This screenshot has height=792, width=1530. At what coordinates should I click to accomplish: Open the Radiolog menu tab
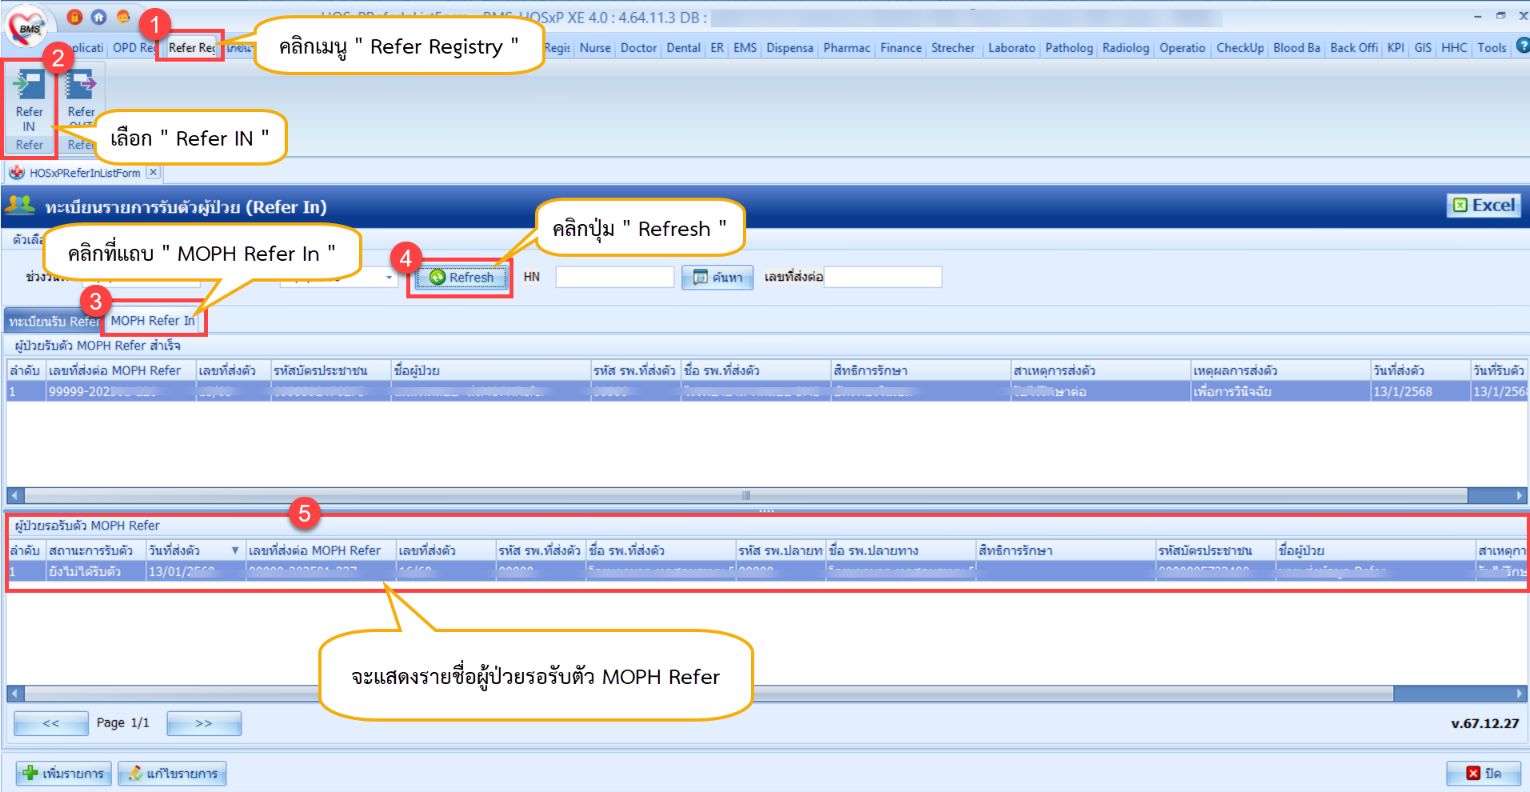point(1126,47)
